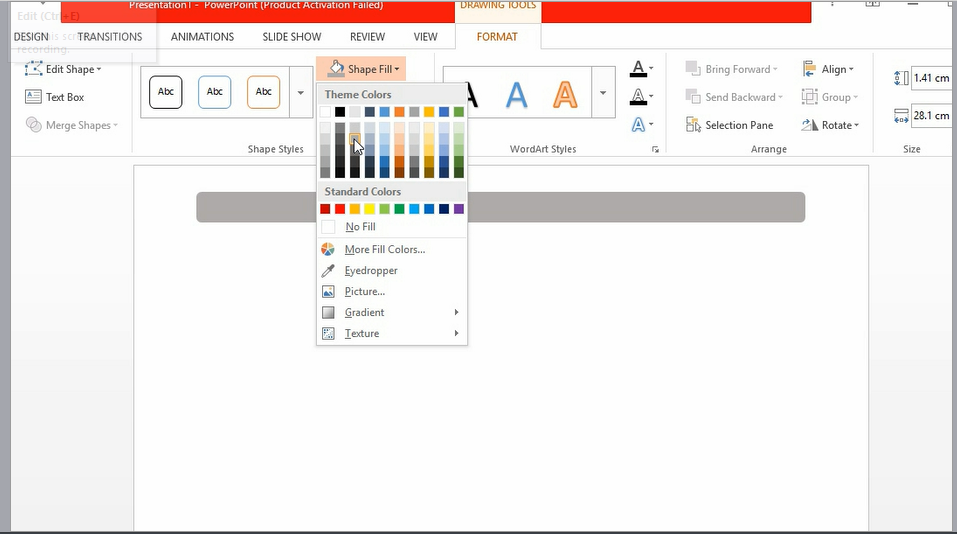Select yellow standard color swatch
Viewport: 957px width, 534px height.
pyautogui.click(x=370, y=209)
